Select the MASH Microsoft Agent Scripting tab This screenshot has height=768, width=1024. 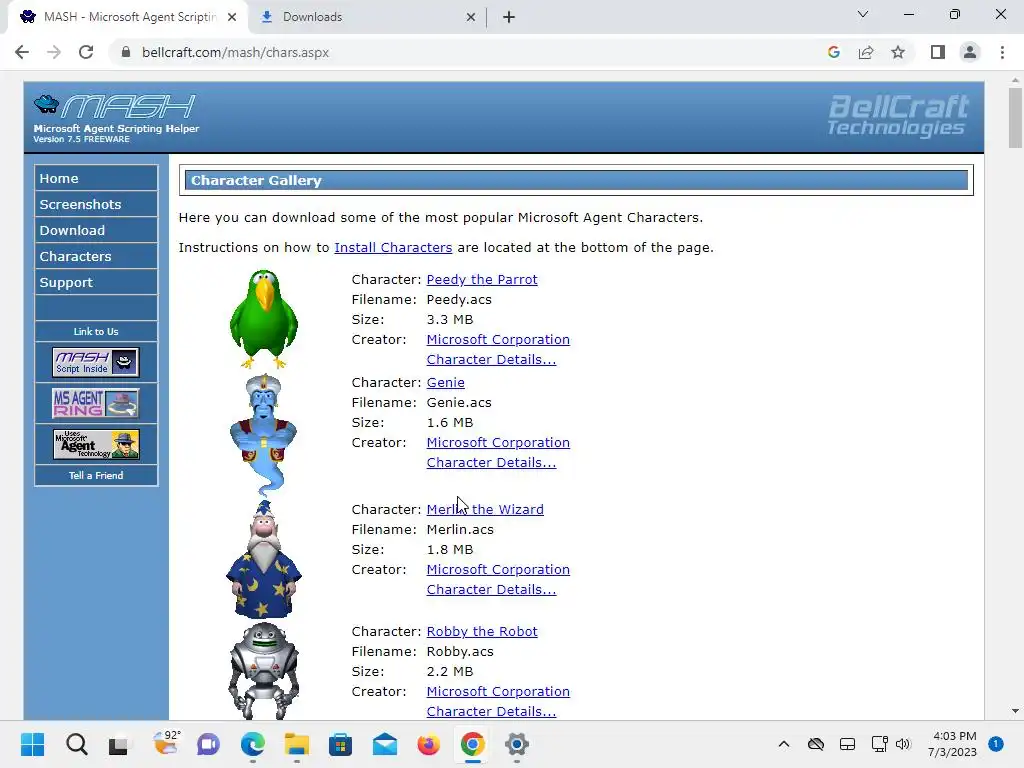point(128,17)
